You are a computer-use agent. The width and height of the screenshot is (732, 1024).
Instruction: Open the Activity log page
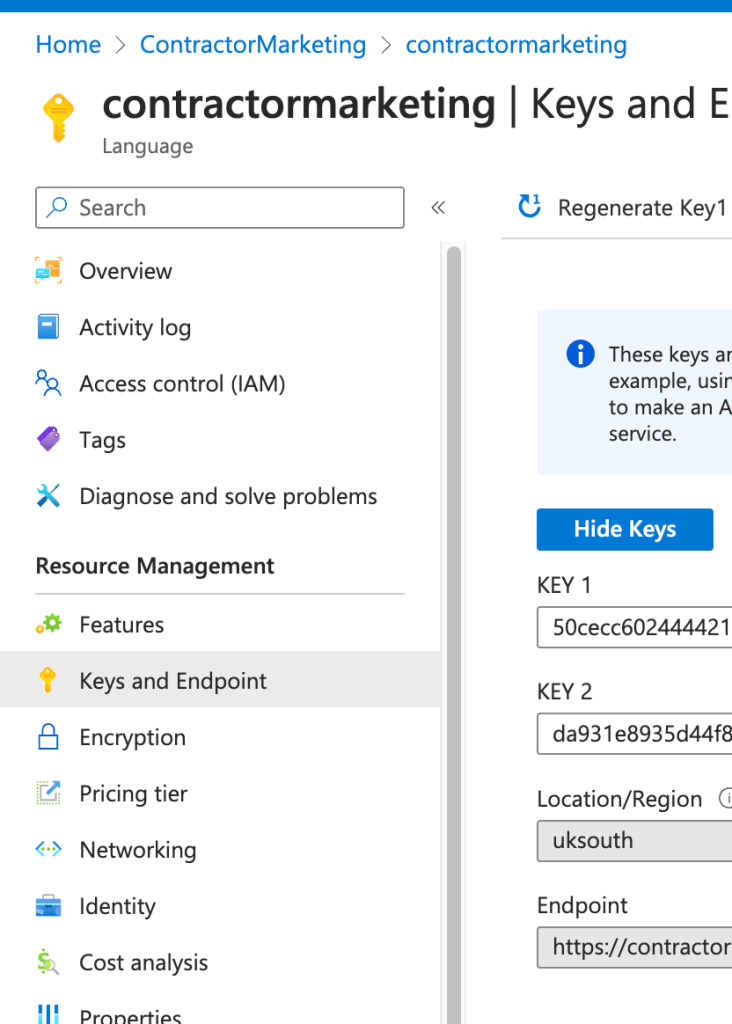click(220, 327)
